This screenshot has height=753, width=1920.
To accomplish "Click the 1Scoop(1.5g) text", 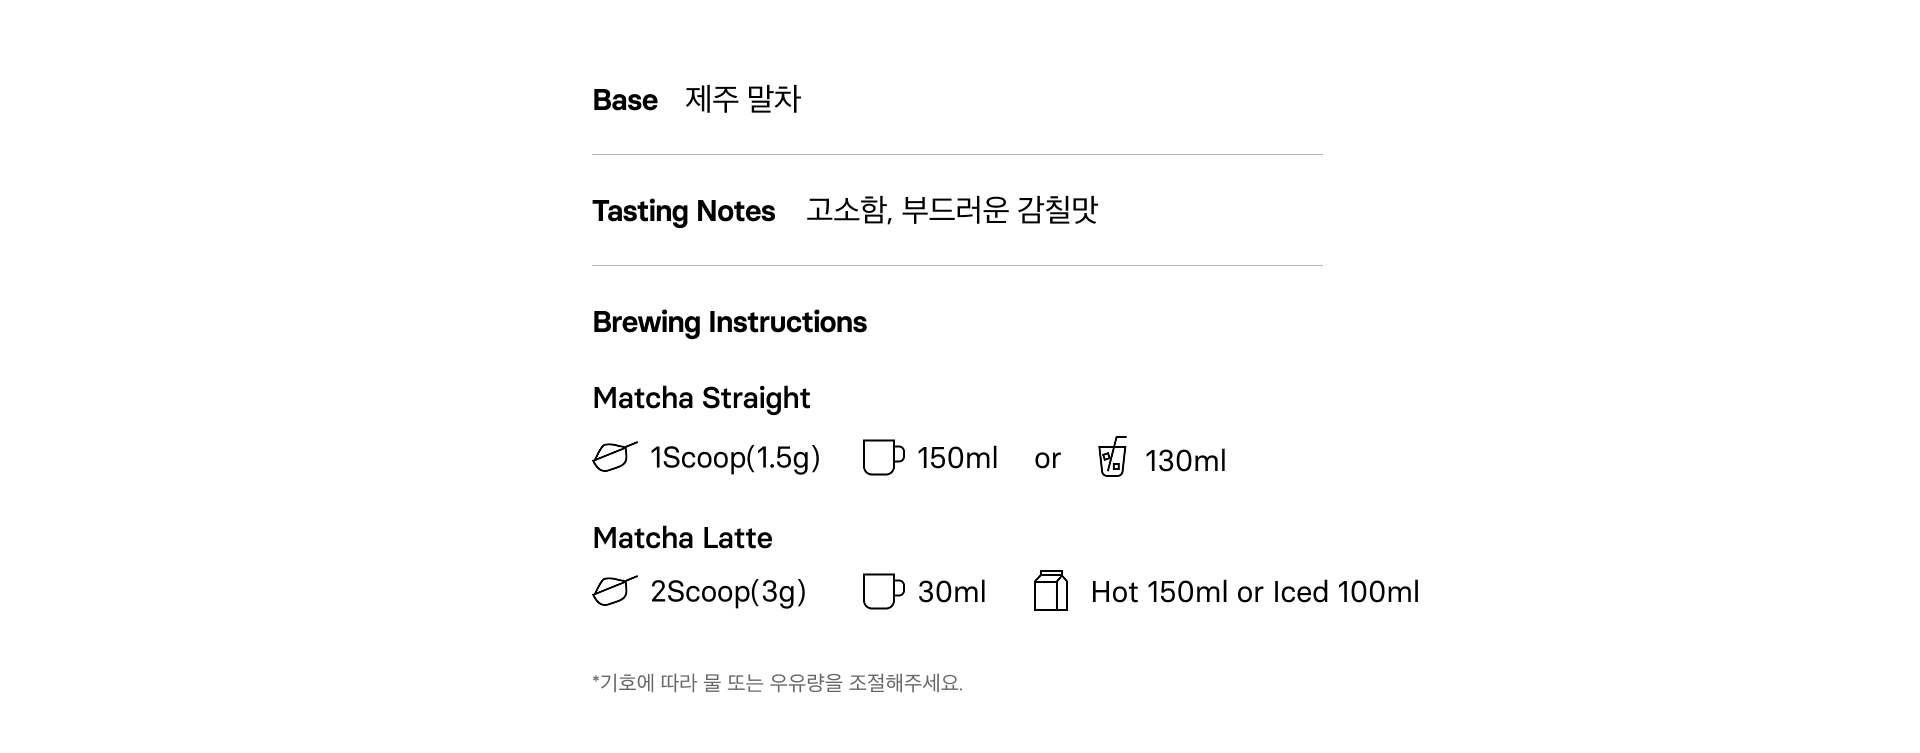I will pos(735,458).
